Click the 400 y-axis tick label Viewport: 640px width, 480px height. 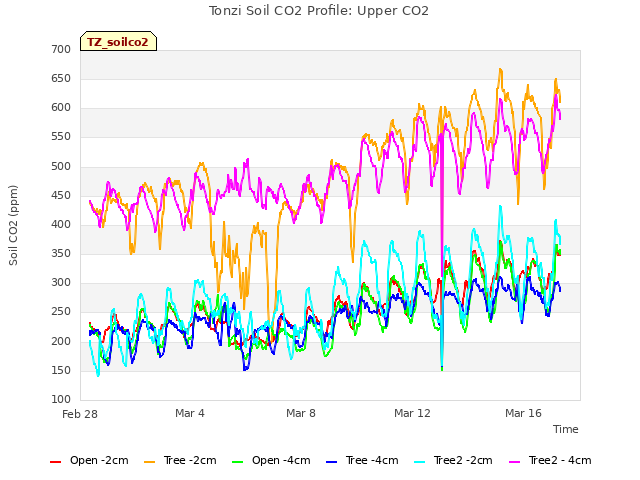coord(61,224)
